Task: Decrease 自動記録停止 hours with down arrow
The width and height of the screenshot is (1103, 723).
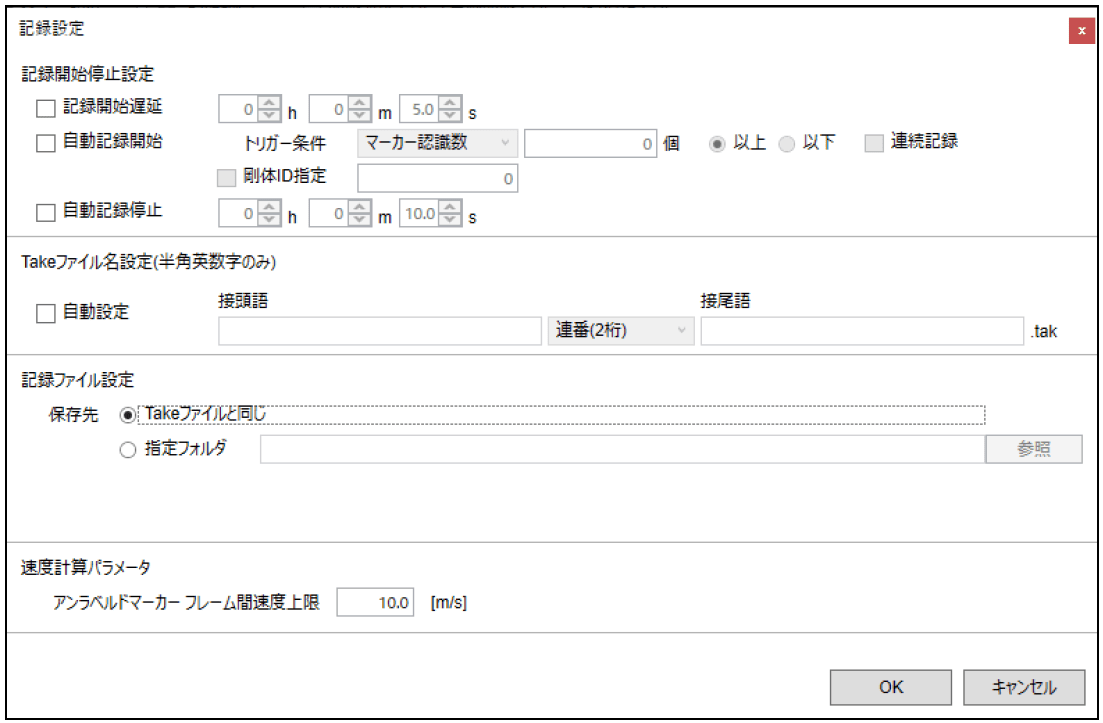Action: (269, 219)
